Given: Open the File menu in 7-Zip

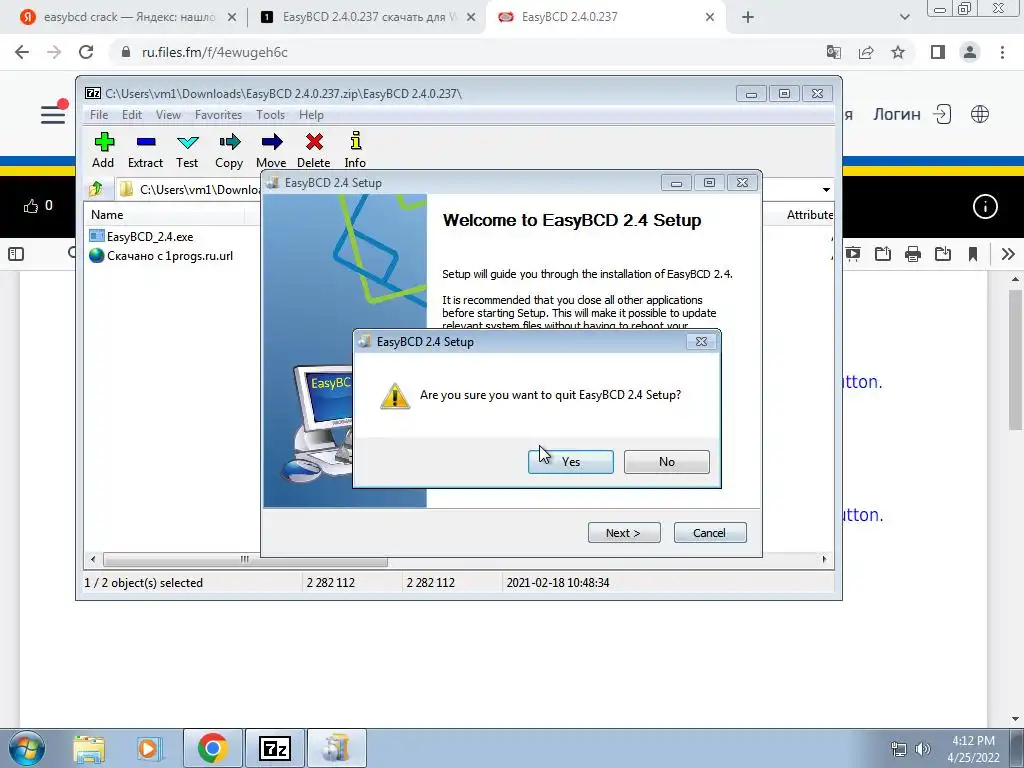Looking at the screenshot, I should (x=99, y=115).
